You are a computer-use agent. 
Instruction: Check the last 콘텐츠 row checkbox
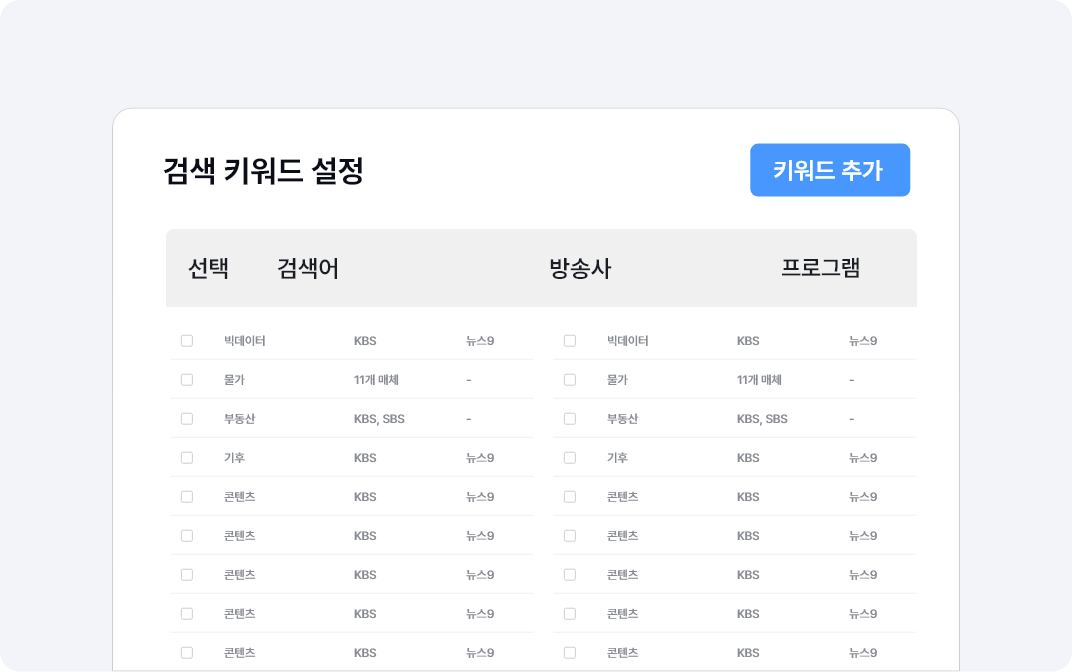[187, 651]
